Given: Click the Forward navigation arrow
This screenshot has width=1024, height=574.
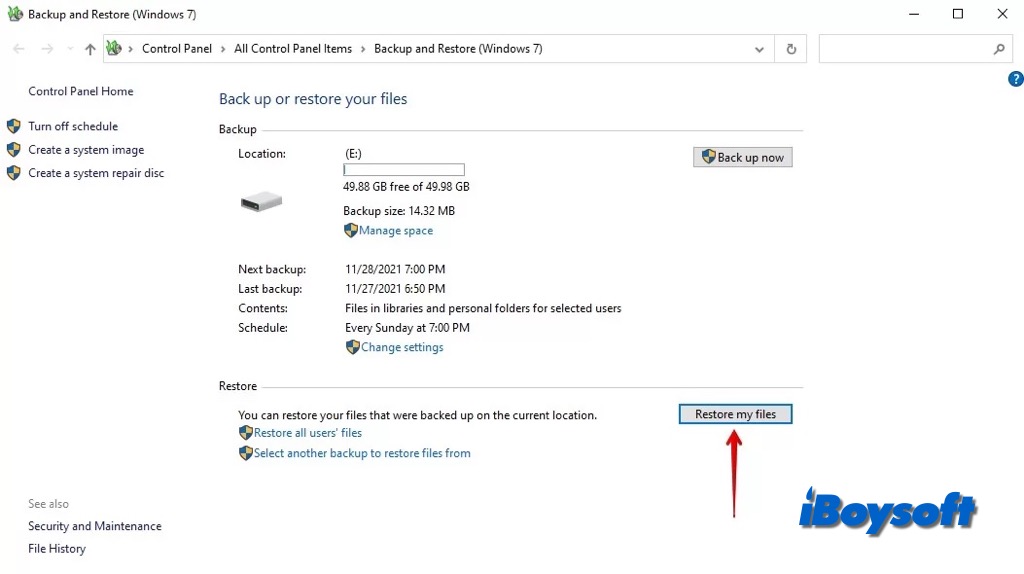Looking at the screenshot, I should pos(47,49).
